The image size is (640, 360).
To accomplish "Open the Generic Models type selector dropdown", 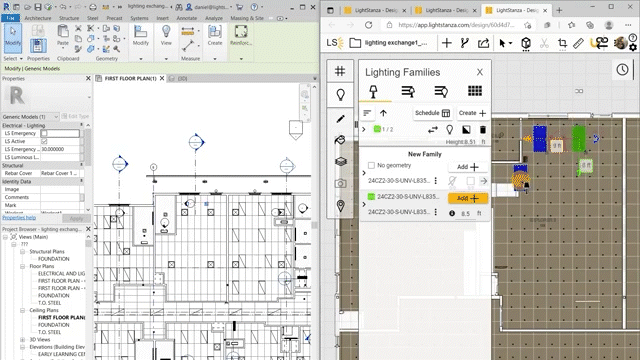I will (30, 117).
